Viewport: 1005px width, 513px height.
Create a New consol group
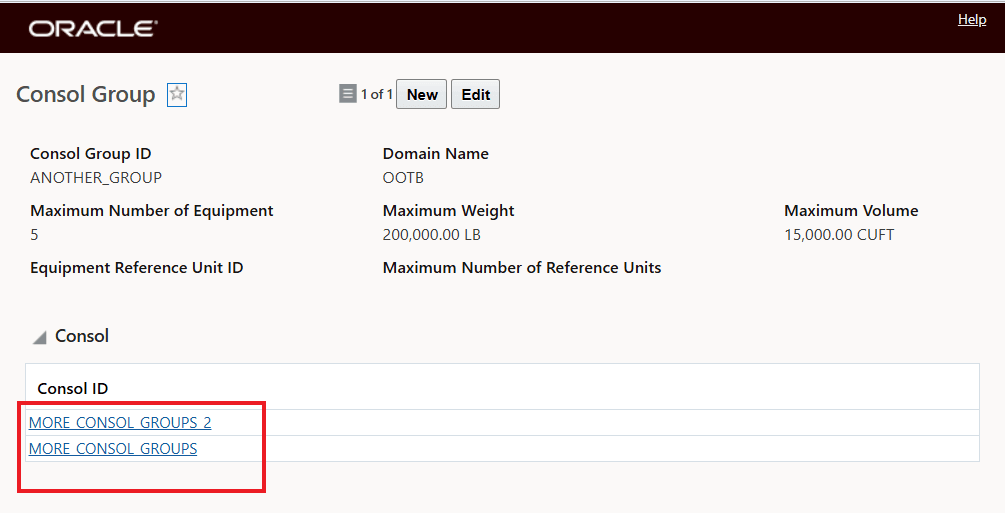point(422,94)
